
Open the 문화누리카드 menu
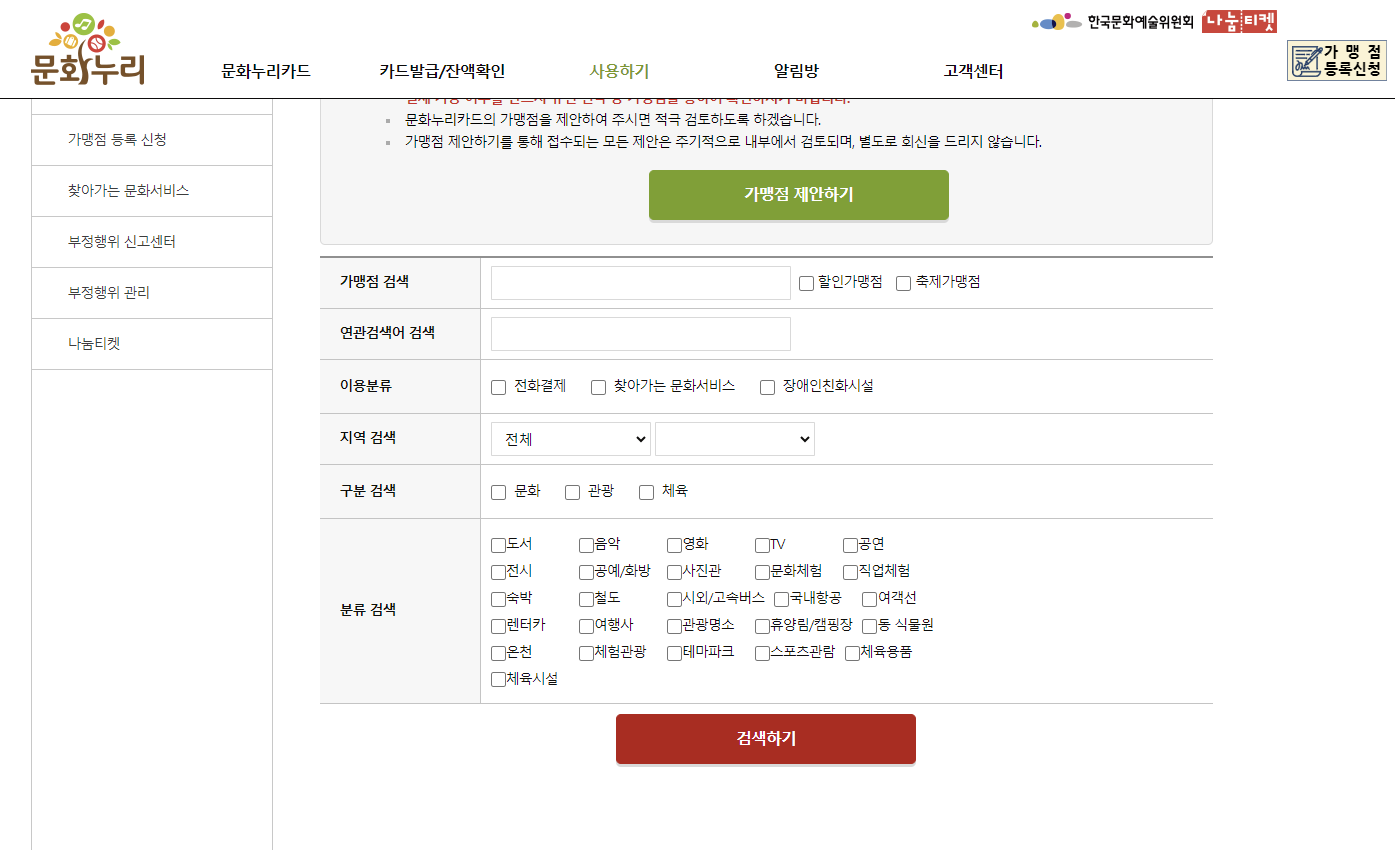266,71
